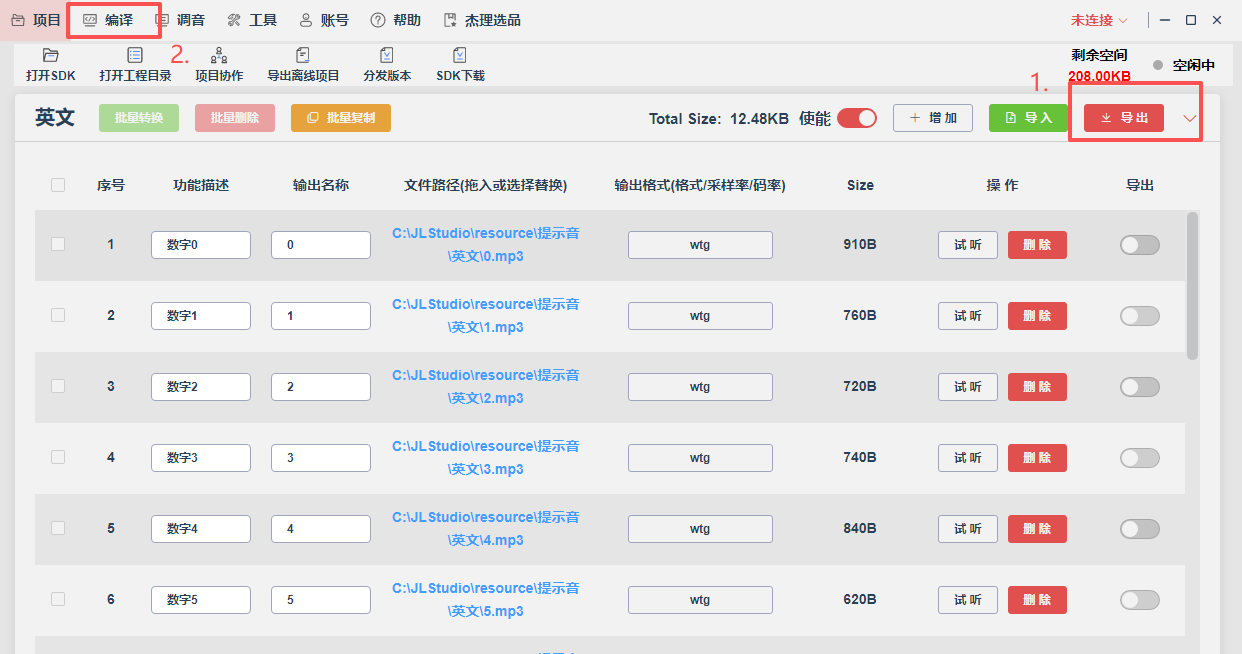The height and width of the screenshot is (654, 1242).
Task: Click output name field containing 5
Action: click(x=321, y=600)
